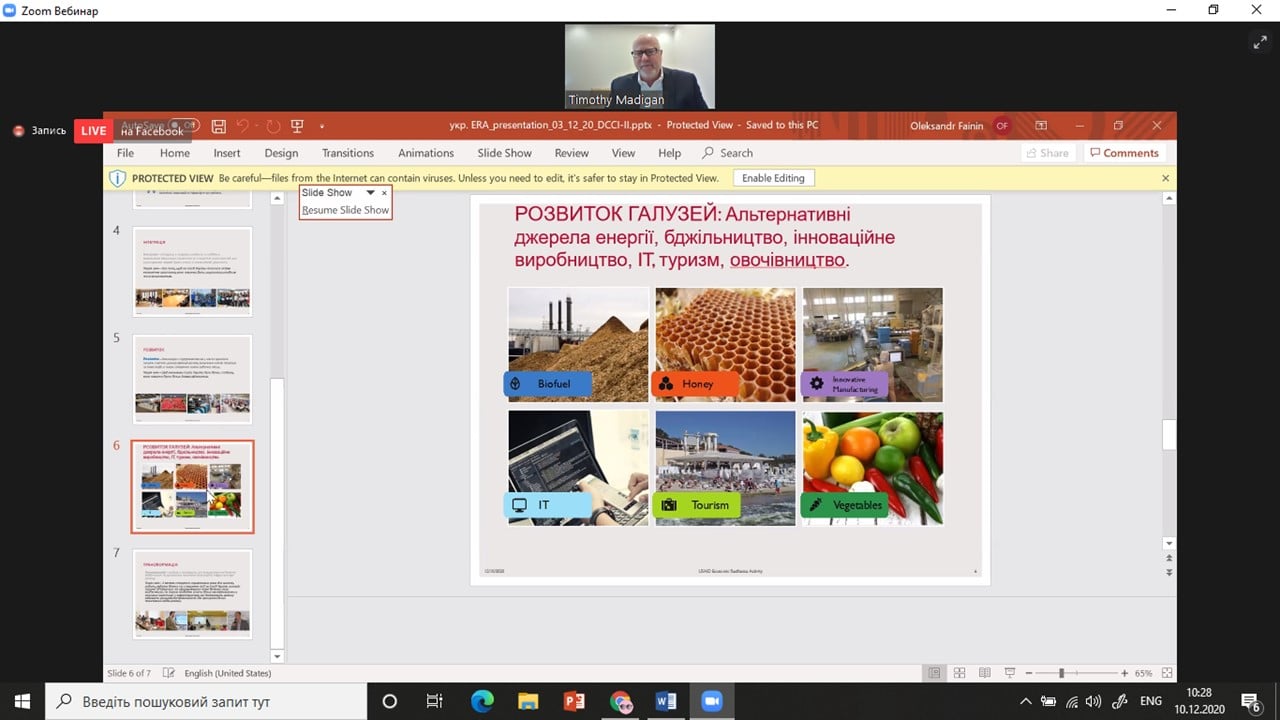Click the Save icon in PowerPoint title bar
Image resolution: width=1280 pixels, height=720 pixels.
click(218, 126)
